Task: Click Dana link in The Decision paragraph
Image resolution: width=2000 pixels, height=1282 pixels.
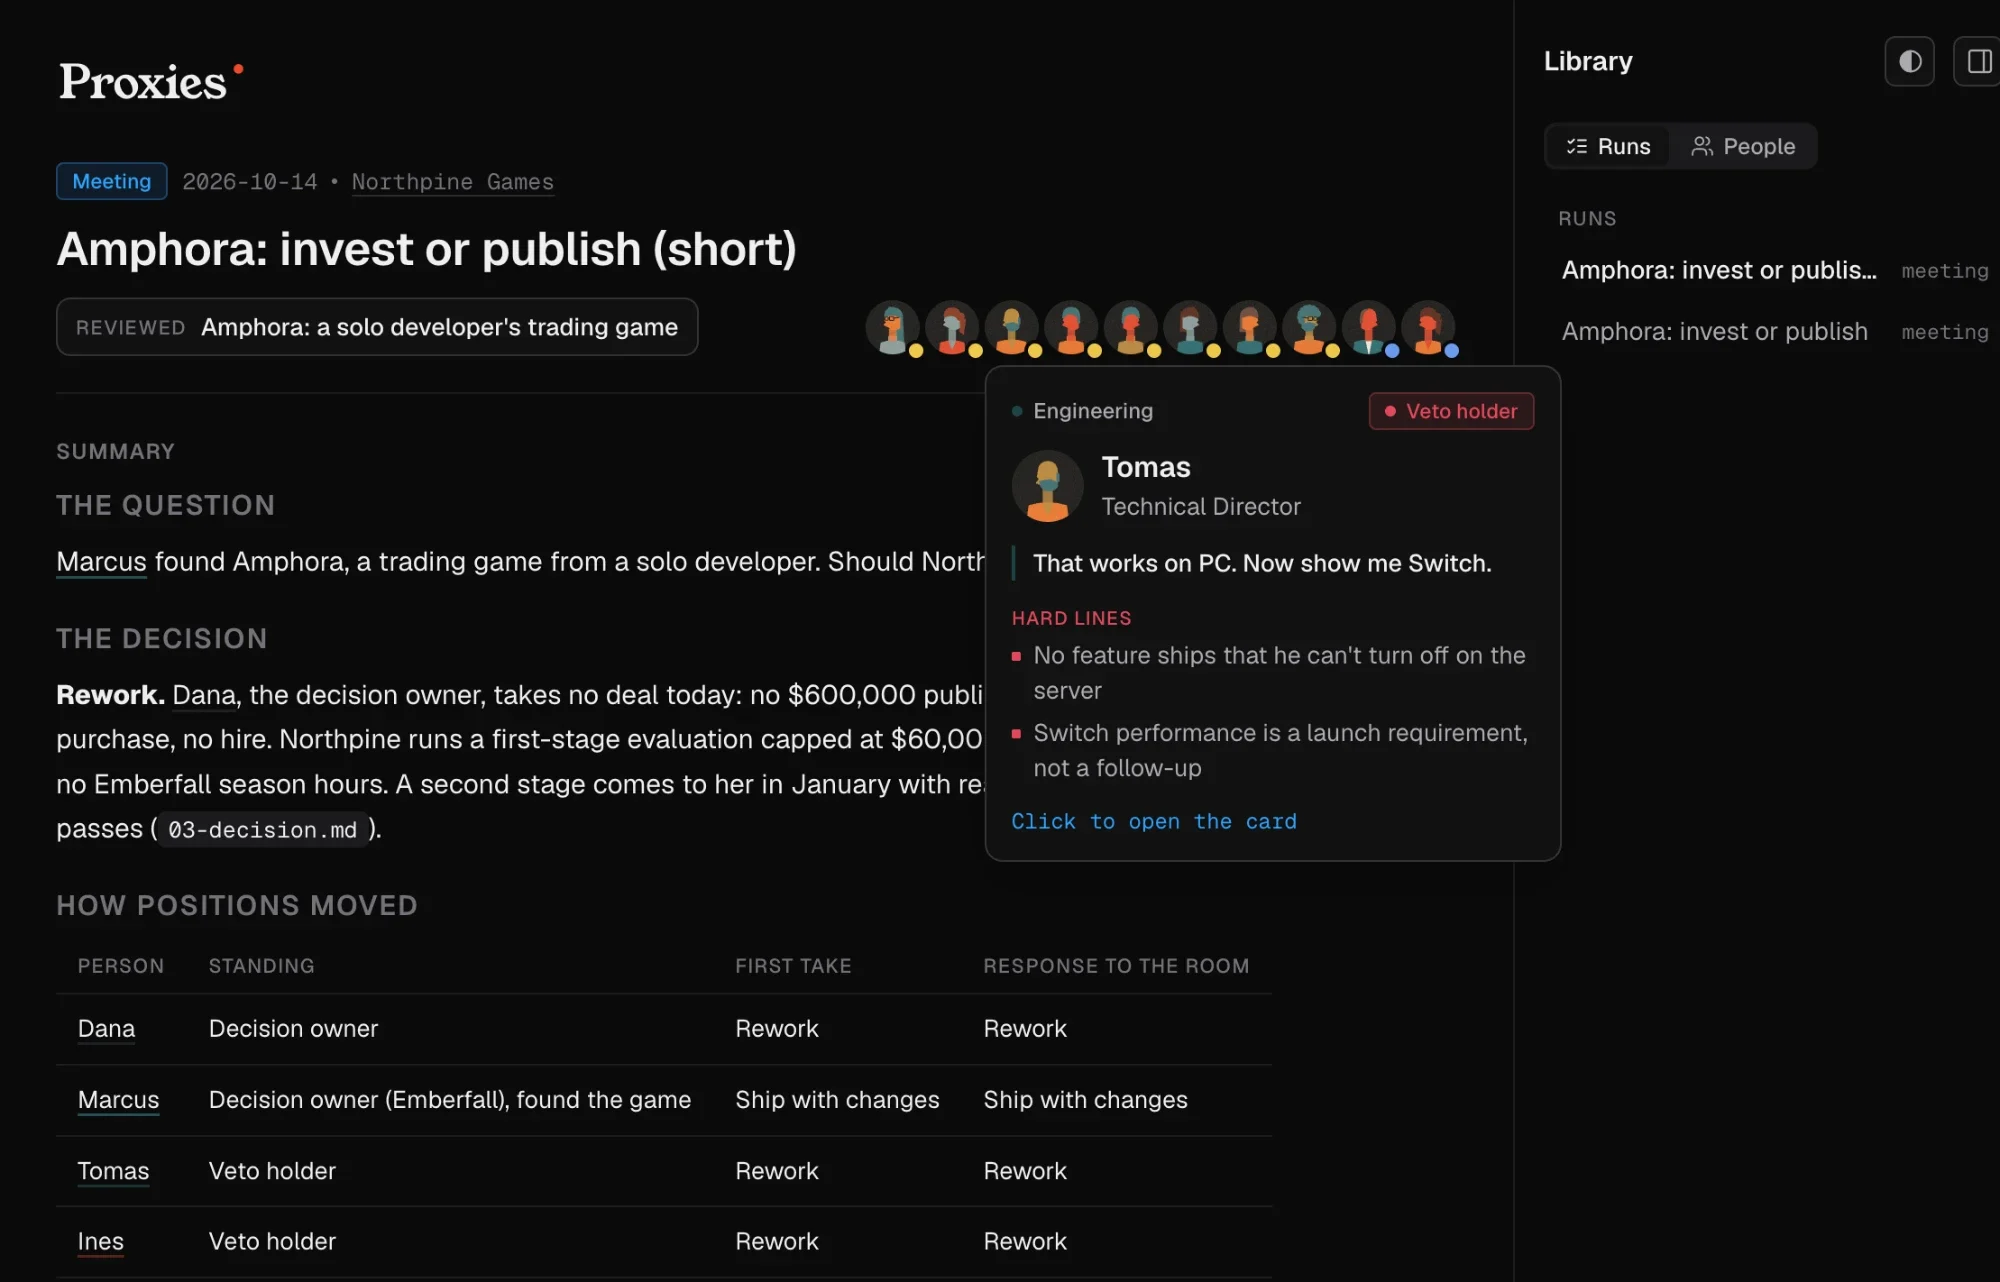Action: [204, 695]
